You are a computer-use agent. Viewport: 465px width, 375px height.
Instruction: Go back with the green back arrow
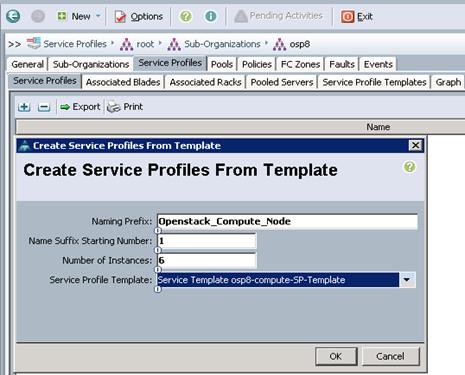tap(13, 16)
